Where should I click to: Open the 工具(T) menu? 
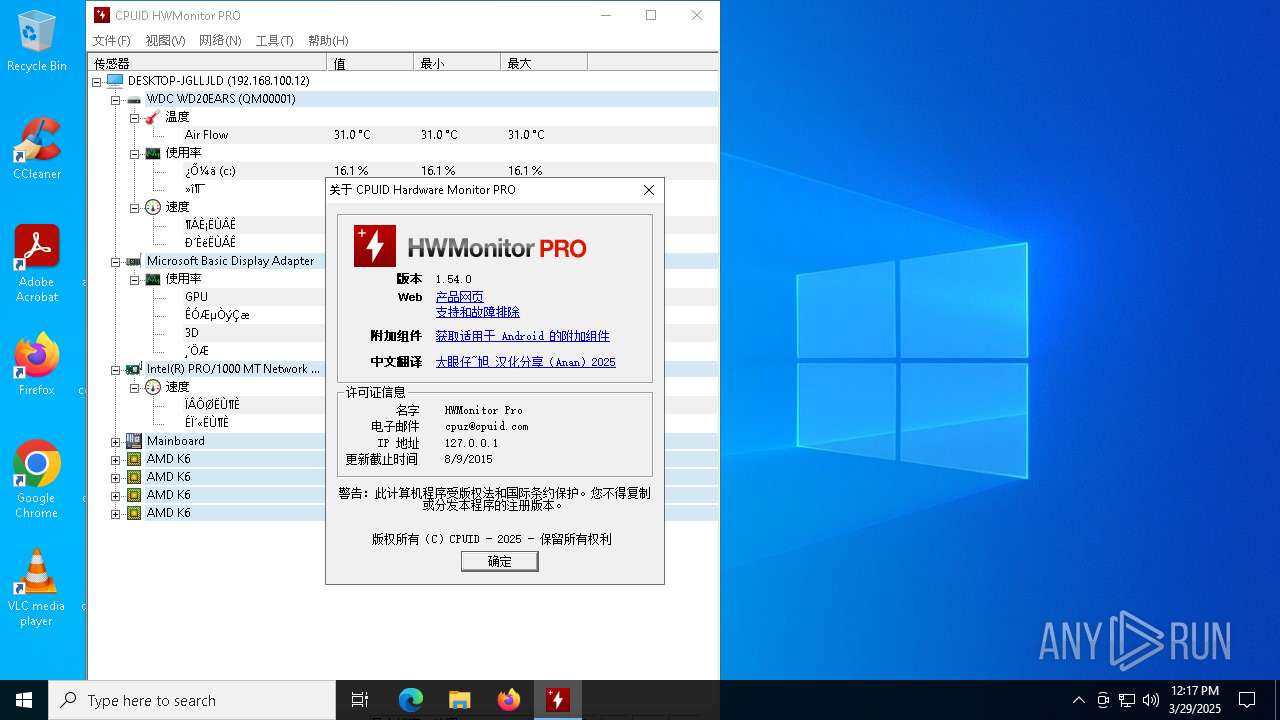[x=274, y=41]
